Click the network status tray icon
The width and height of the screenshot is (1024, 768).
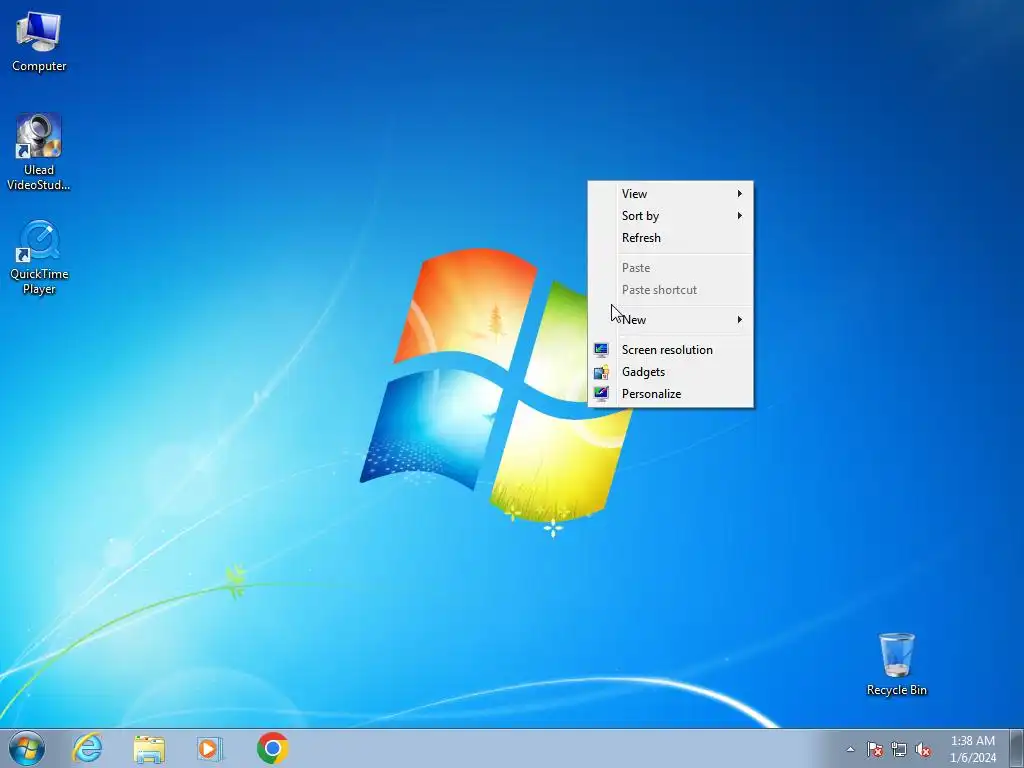[899, 749]
